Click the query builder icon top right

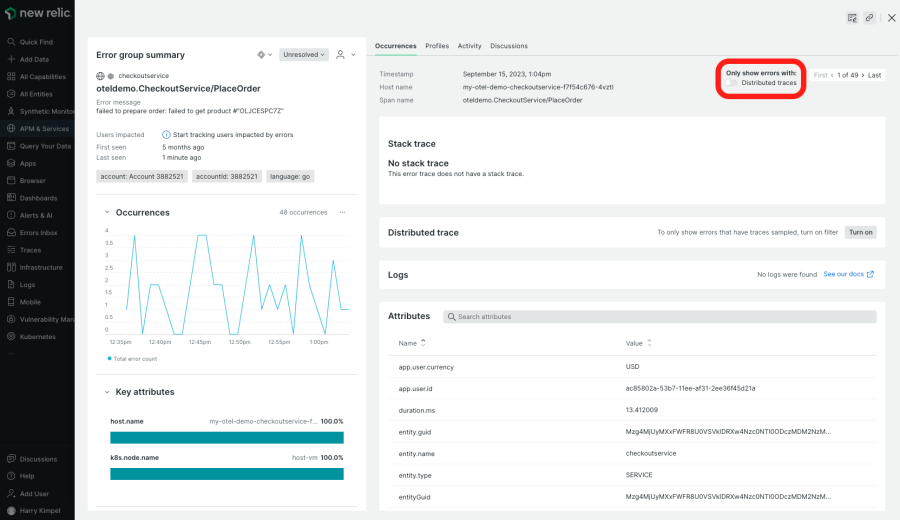[x=852, y=18]
